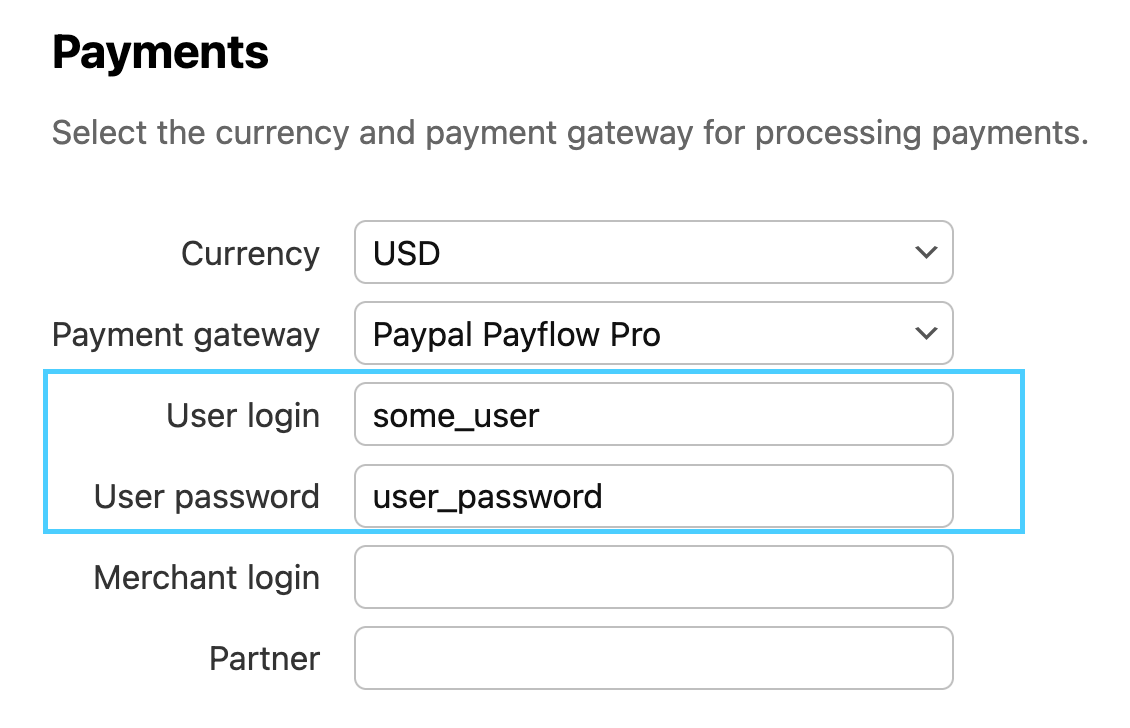Viewport: 1130px width, 728px height.
Task: Open the Payment gateway dropdown
Action: click(x=653, y=334)
